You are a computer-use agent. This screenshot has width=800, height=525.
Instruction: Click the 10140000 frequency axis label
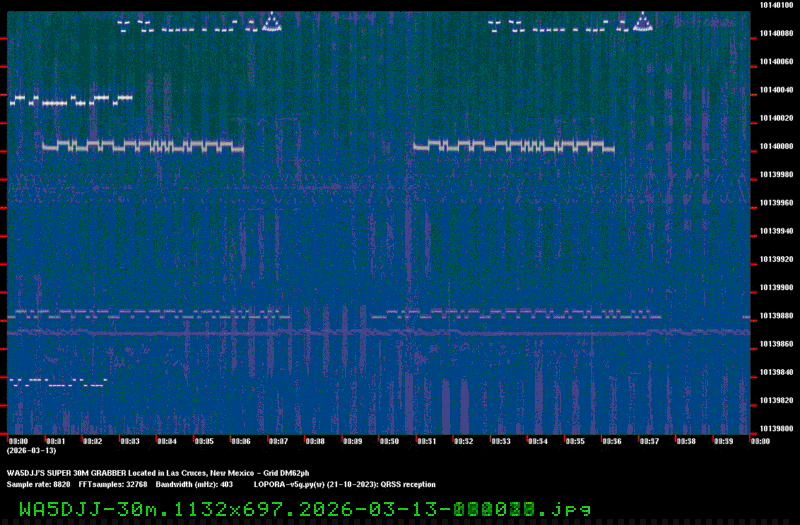pyautogui.click(x=776, y=146)
